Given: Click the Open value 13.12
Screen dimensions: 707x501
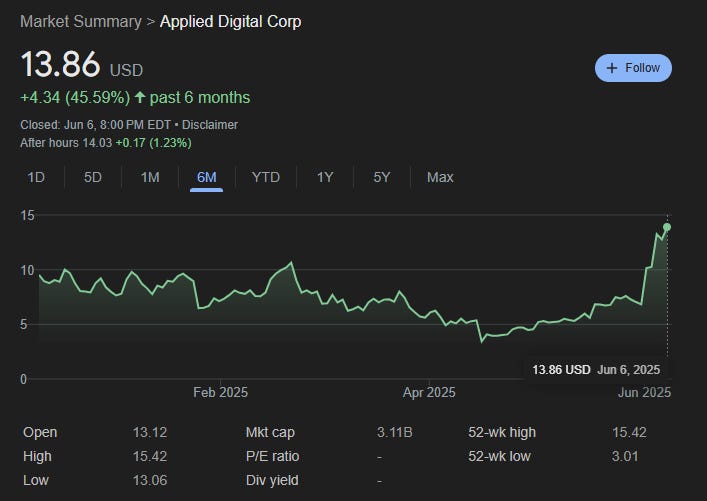Looking at the screenshot, I should tap(150, 432).
